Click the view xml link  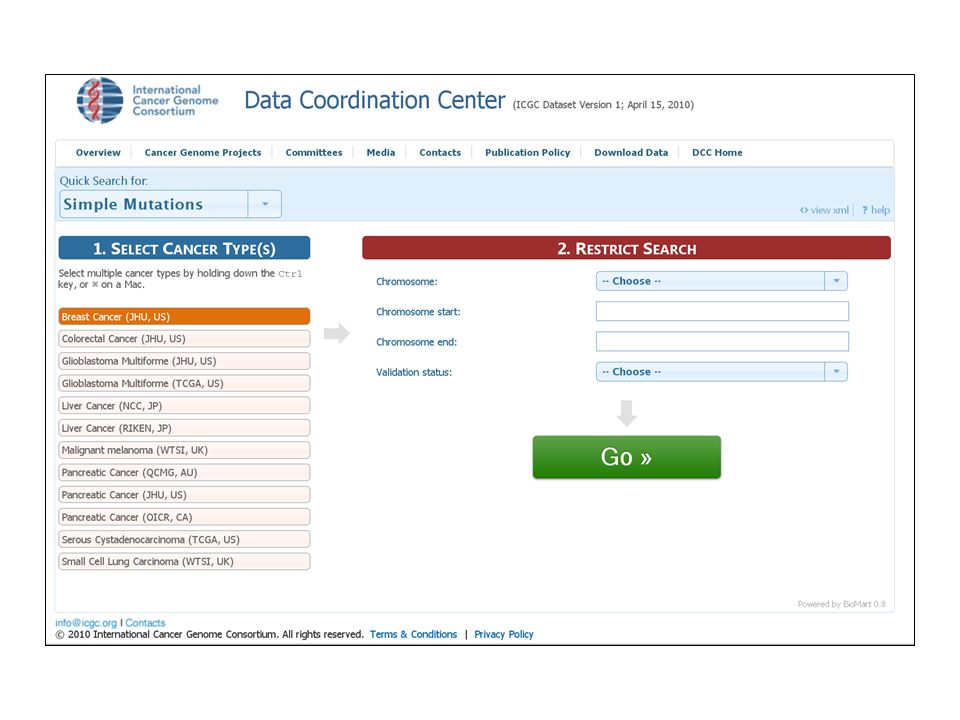[824, 210]
